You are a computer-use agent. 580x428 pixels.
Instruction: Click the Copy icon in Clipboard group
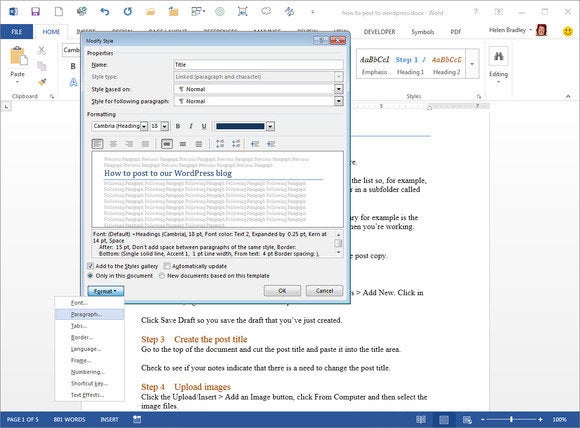click(x=42, y=66)
